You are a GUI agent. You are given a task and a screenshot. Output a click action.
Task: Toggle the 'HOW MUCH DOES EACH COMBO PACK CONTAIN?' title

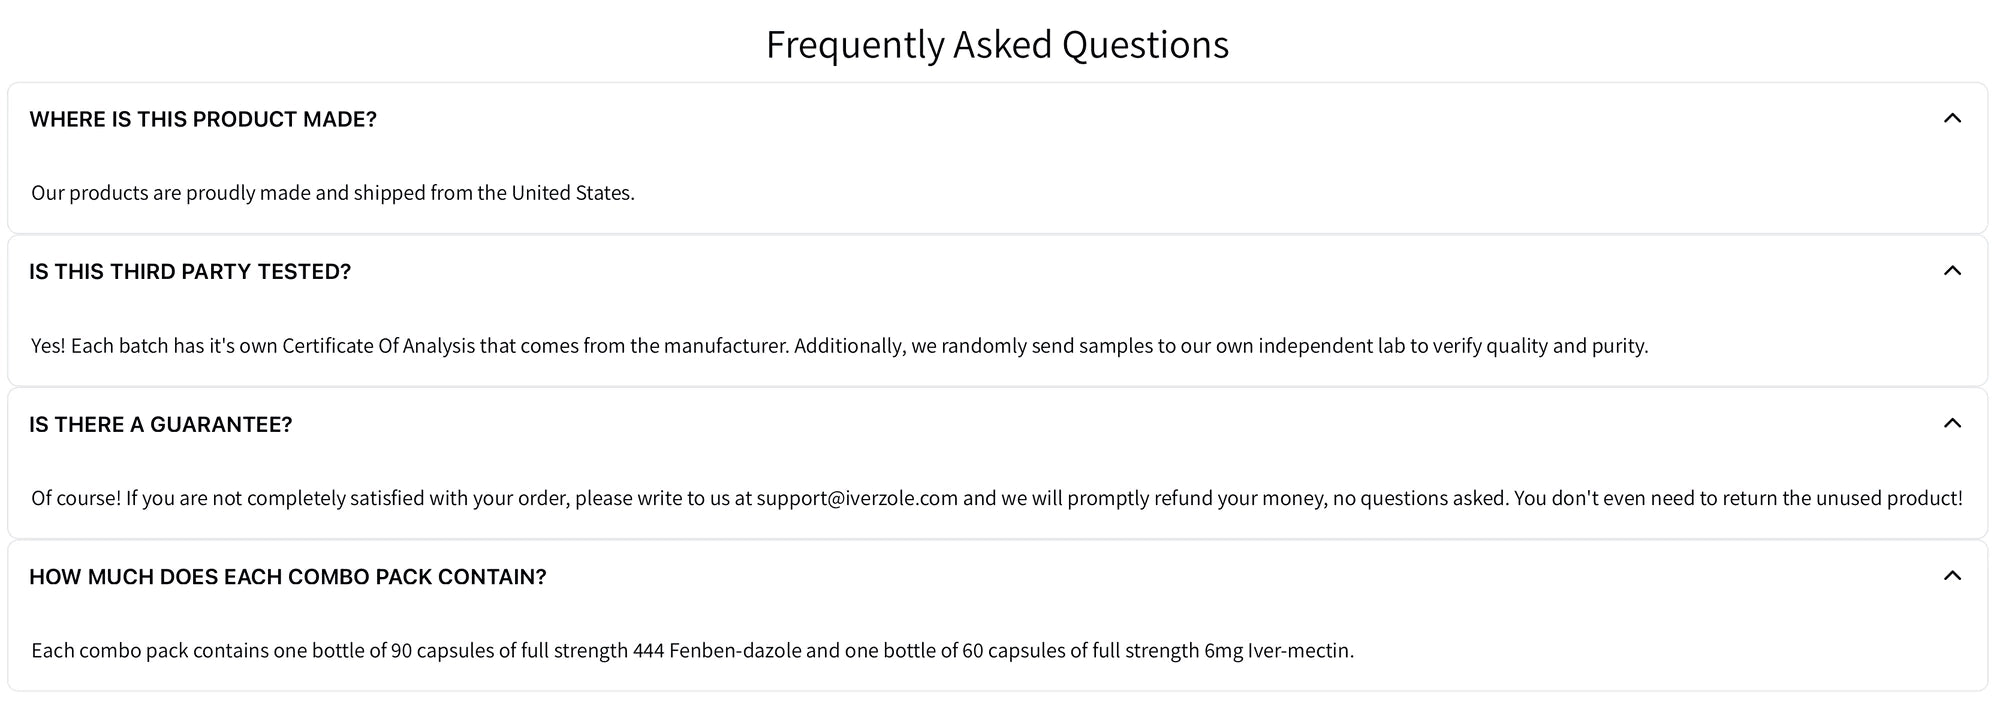pos(288,577)
